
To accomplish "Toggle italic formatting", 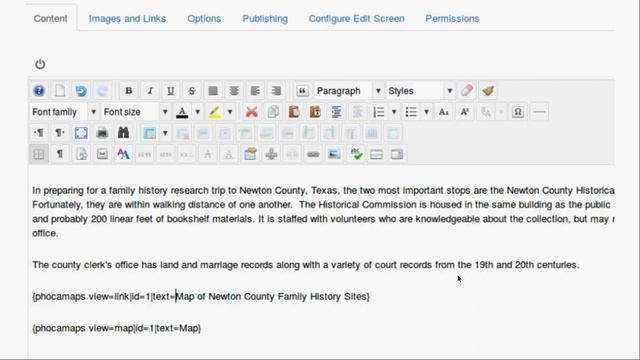I will coord(150,91).
